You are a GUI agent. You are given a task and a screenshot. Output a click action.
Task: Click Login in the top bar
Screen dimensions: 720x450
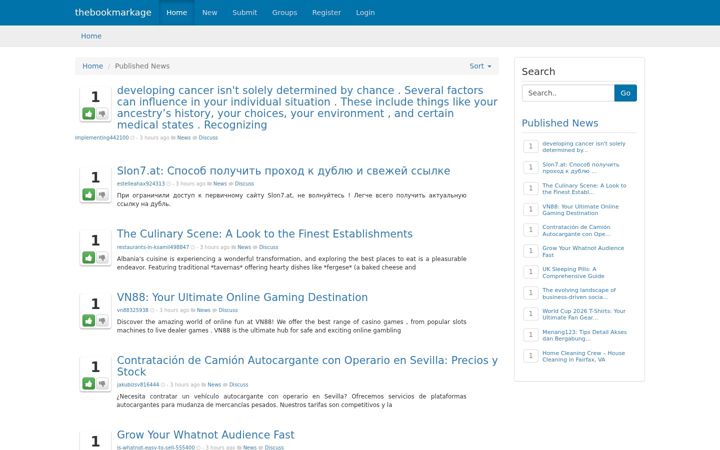coord(365,12)
